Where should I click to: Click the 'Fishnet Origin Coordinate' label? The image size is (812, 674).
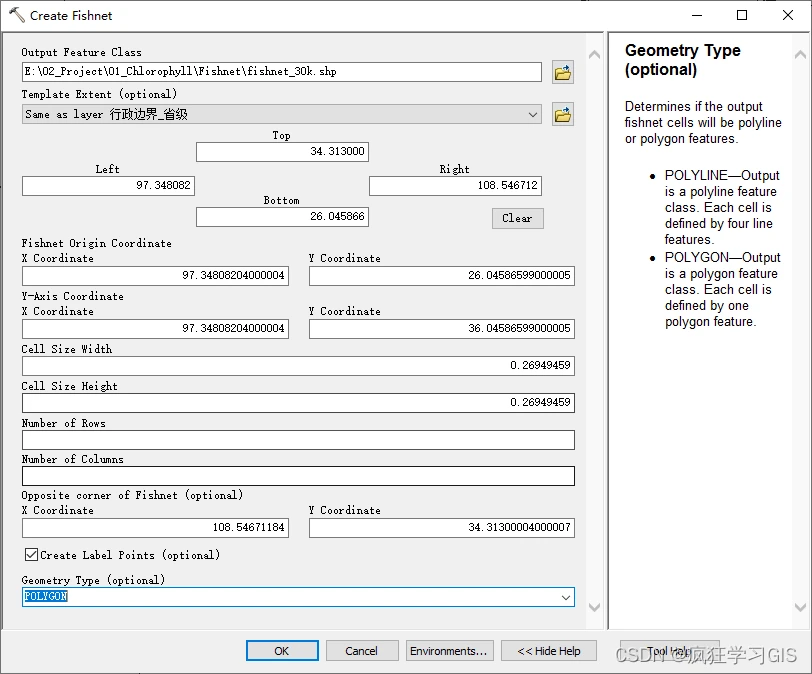[97, 243]
